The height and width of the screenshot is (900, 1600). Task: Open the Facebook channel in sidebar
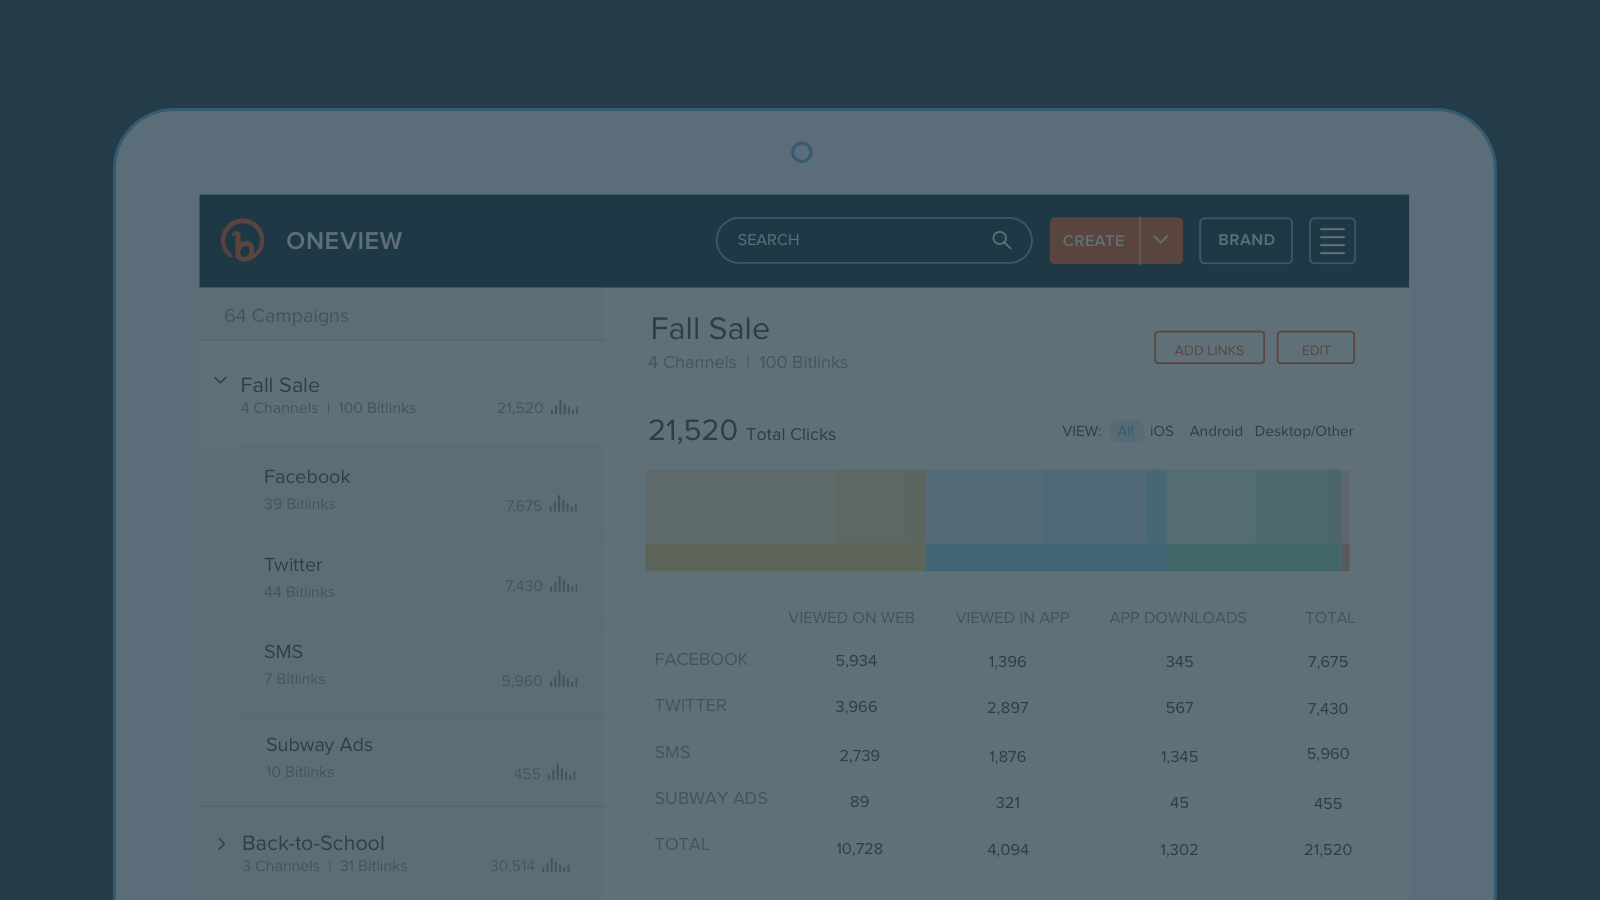tap(420, 490)
